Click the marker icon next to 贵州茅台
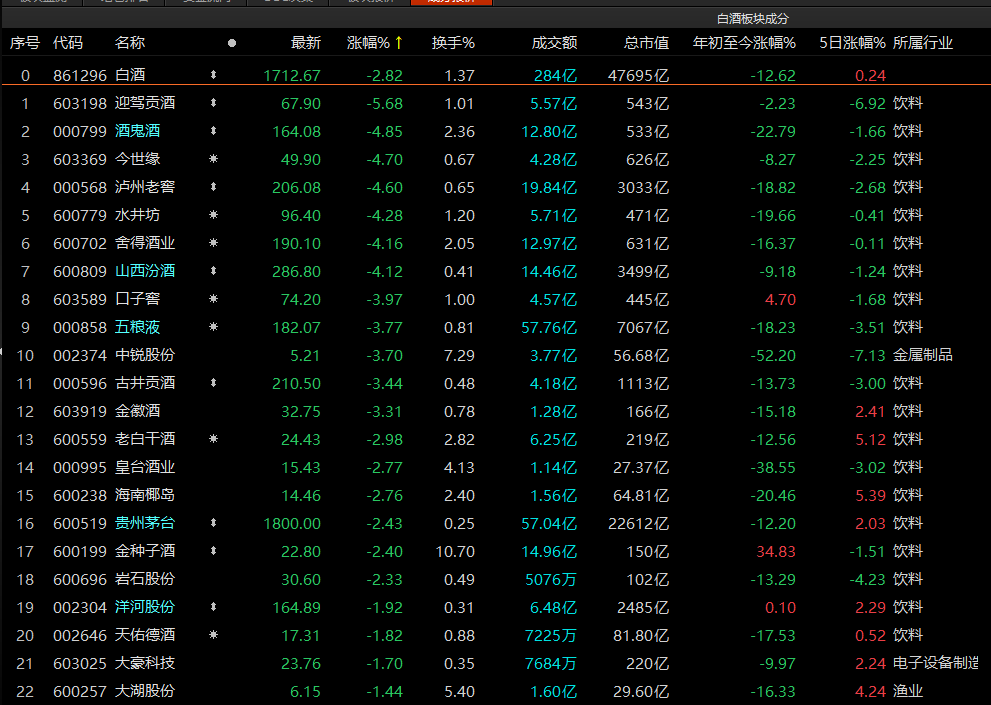Screen dimensions: 991x705 214,523
